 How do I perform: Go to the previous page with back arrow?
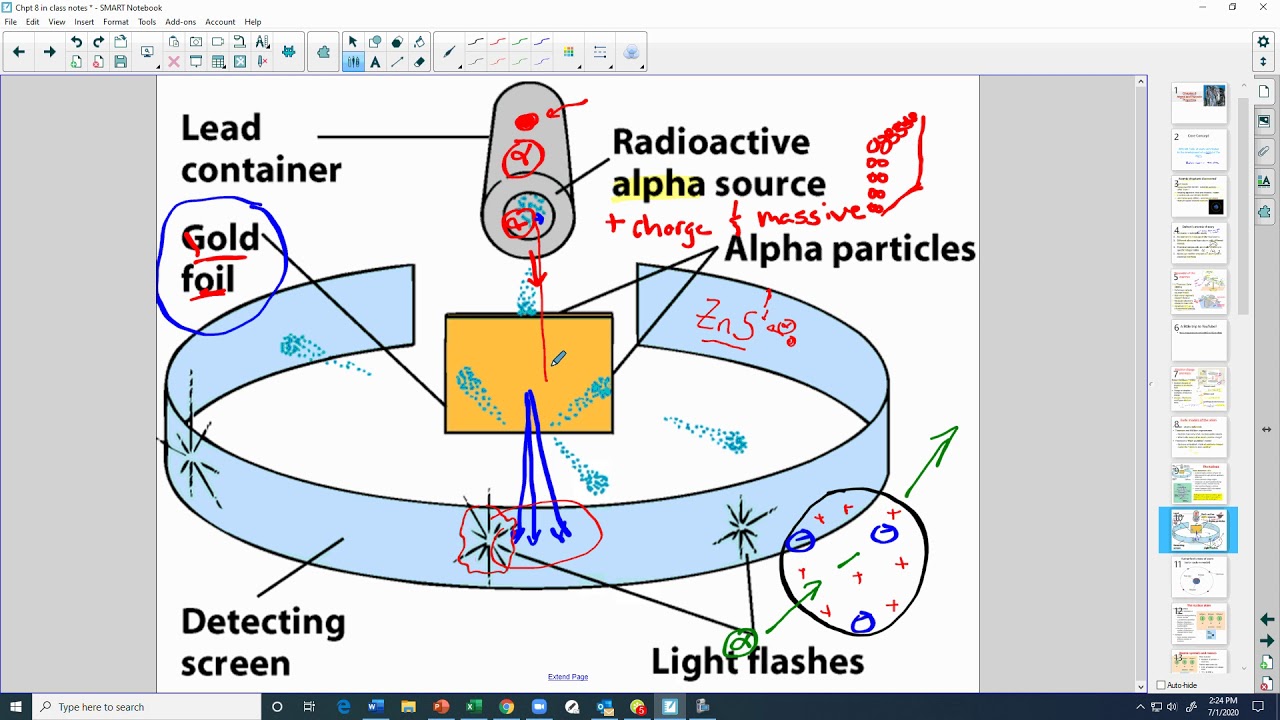(x=18, y=52)
